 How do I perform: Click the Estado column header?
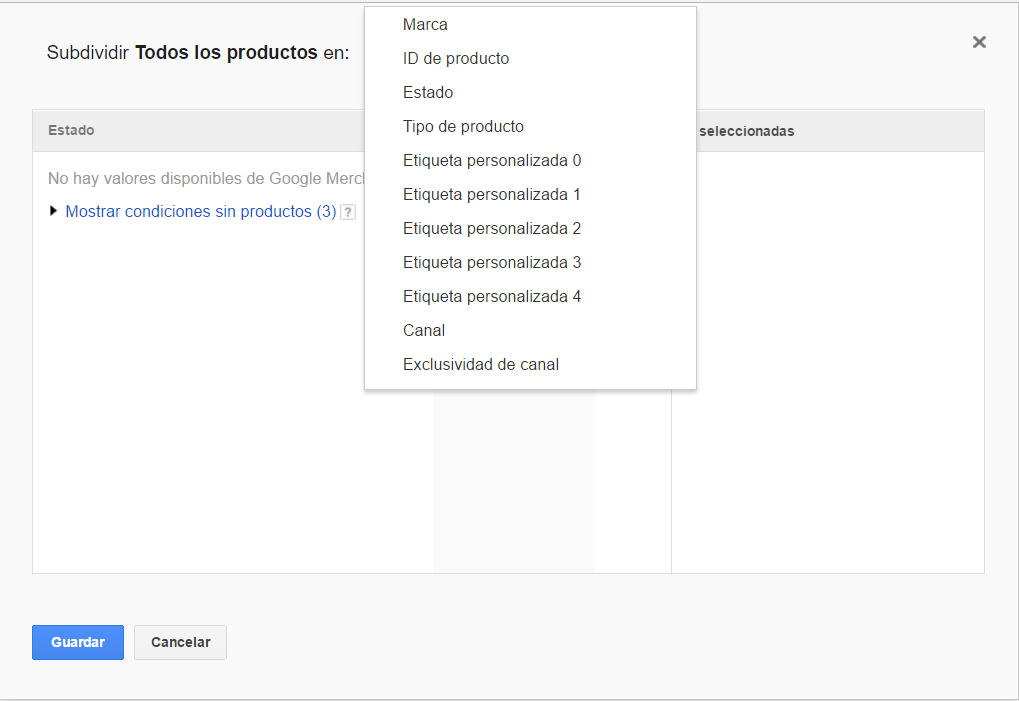pyautogui.click(x=71, y=130)
